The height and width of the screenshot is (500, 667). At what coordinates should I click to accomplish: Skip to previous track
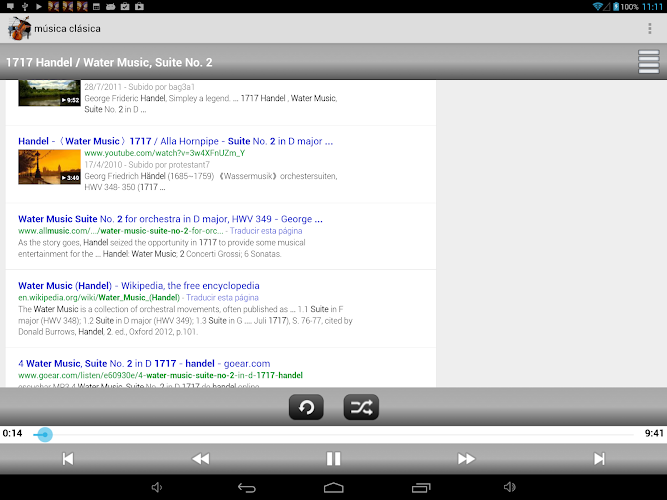tap(68, 459)
